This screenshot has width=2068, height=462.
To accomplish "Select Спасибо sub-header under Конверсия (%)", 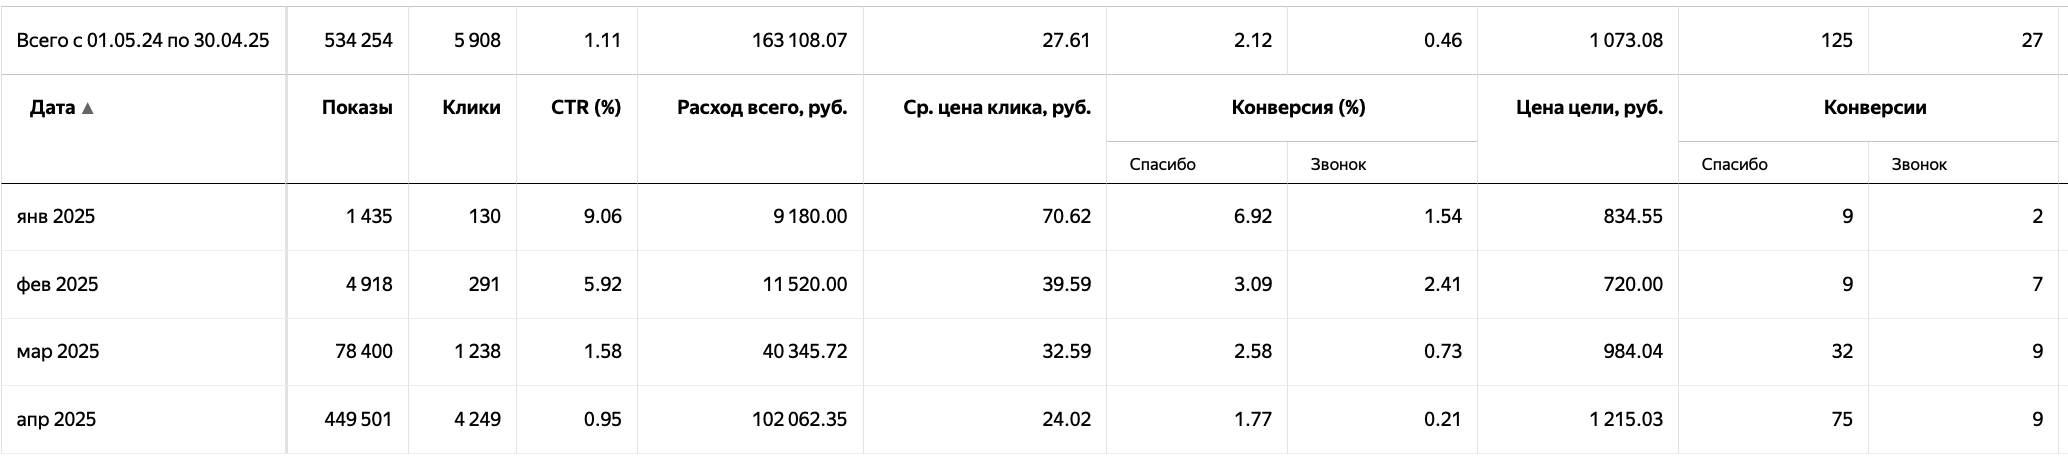I will click(x=1162, y=164).
